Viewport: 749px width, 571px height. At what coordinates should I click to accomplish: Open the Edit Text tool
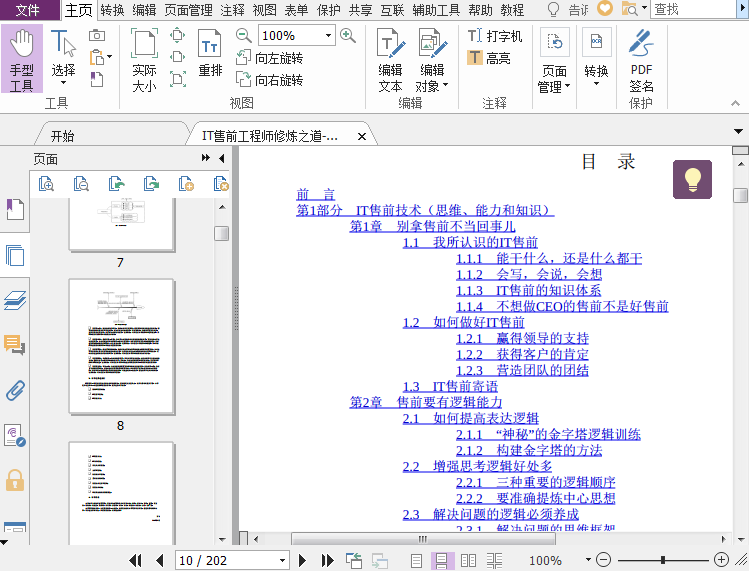(390, 60)
